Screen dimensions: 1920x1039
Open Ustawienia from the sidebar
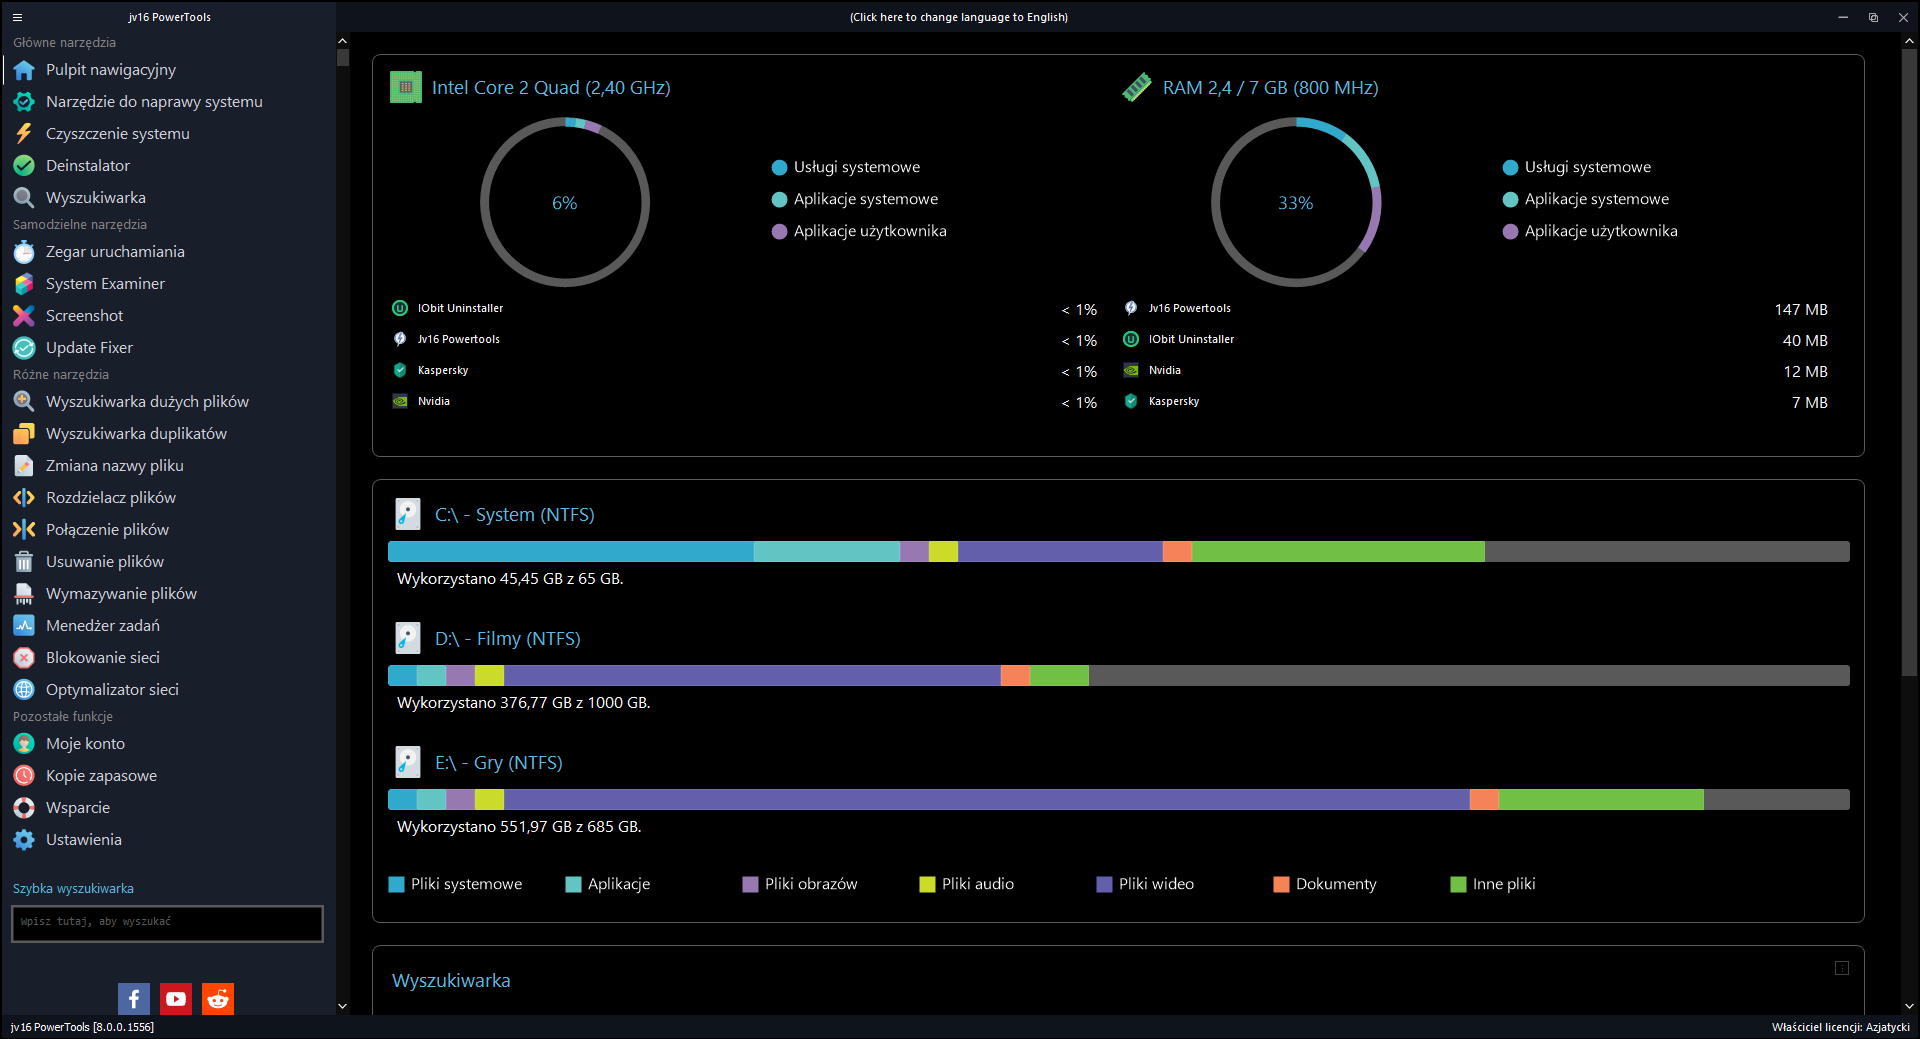pyautogui.click(x=84, y=840)
